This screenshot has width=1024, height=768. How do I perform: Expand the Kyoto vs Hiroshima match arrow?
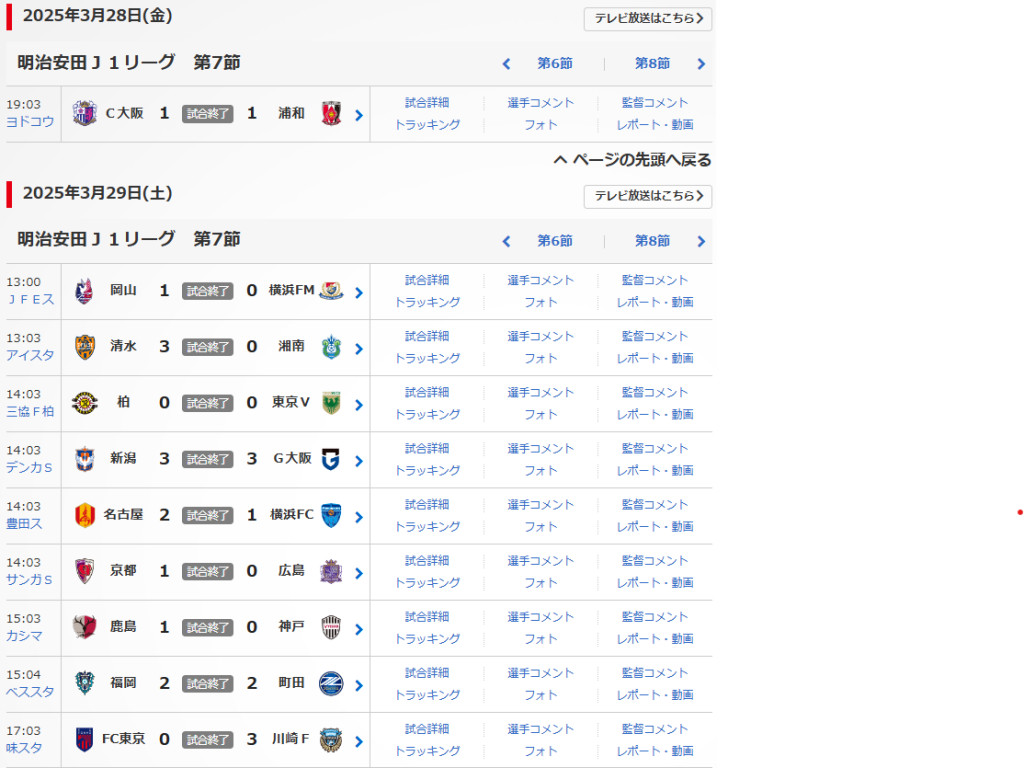coord(358,573)
